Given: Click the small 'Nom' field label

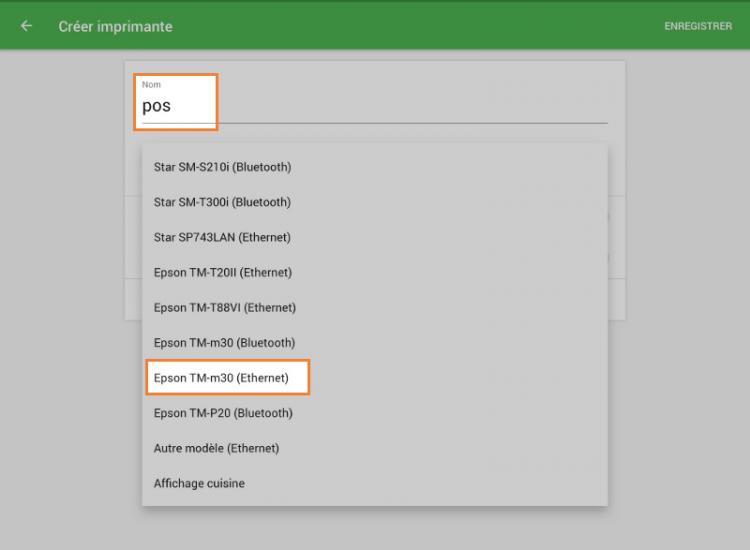Looking at the screenshot, I should coord(151,85).
